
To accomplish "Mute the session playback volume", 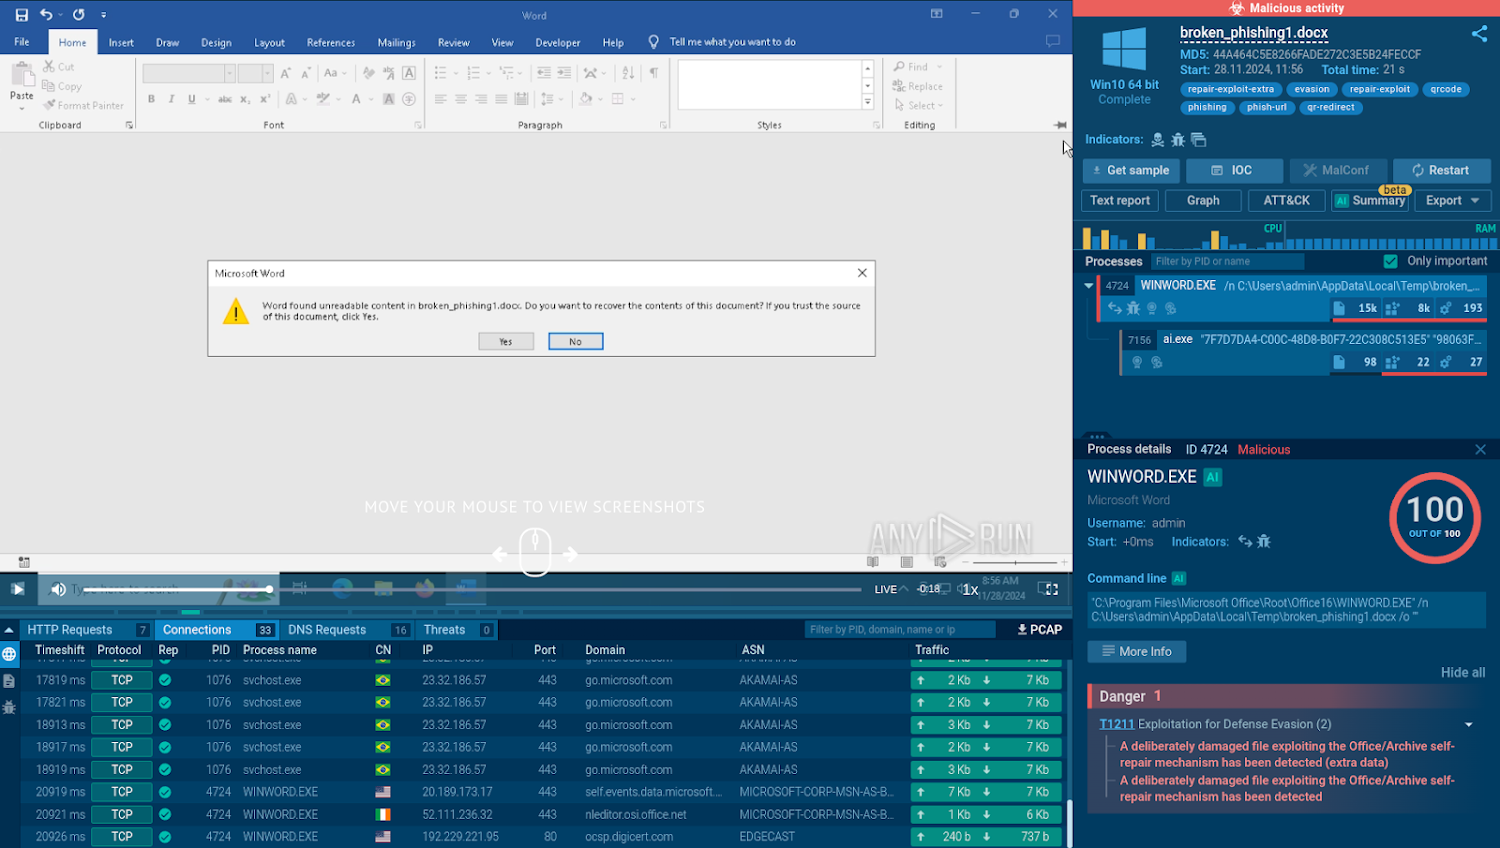I will (58, 589).
